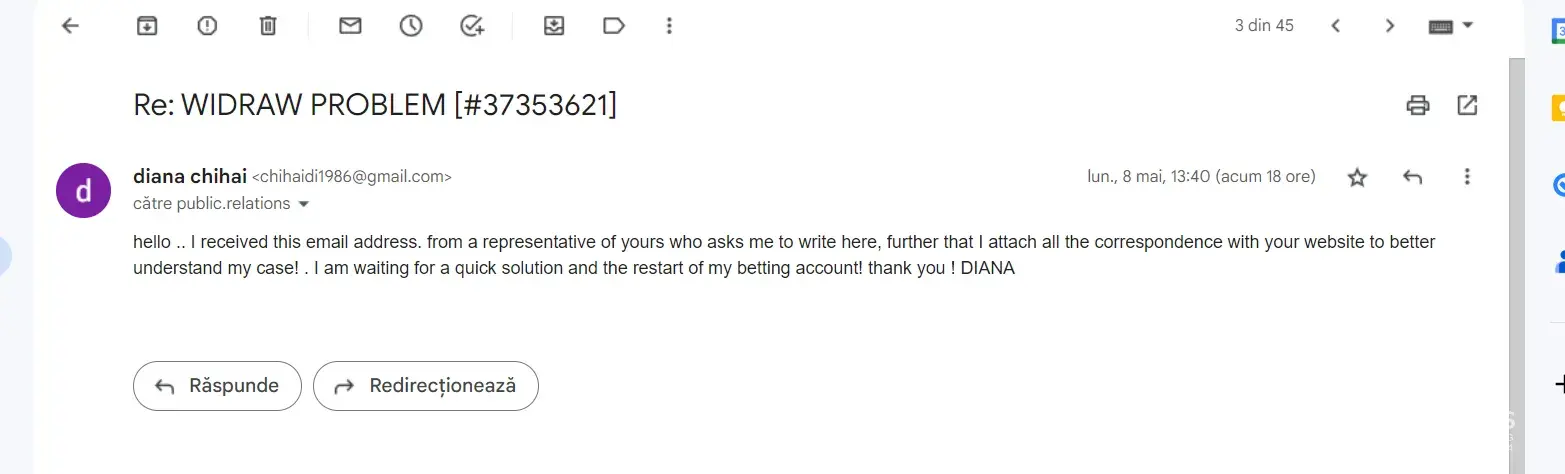Click the Redirecționează forward button
The image size is (1565, 474).
425,386
